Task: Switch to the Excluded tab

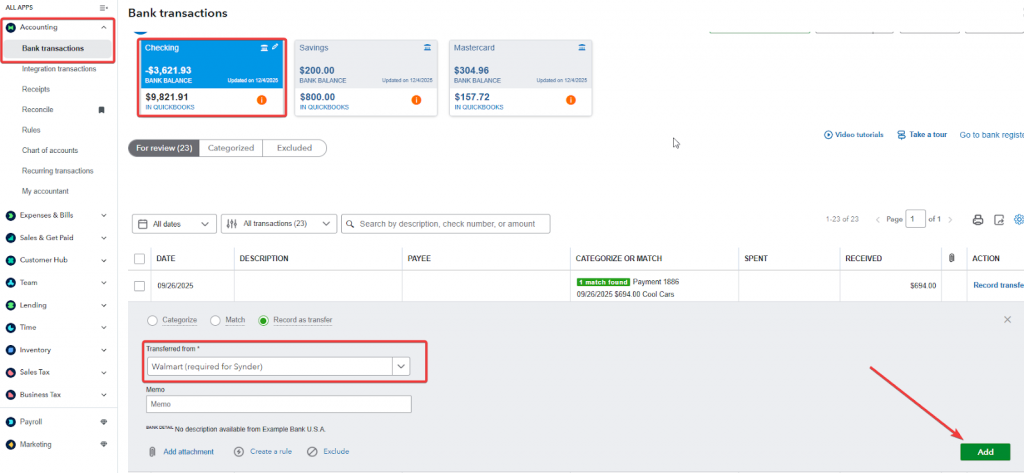Action: [x=294, y=148]
